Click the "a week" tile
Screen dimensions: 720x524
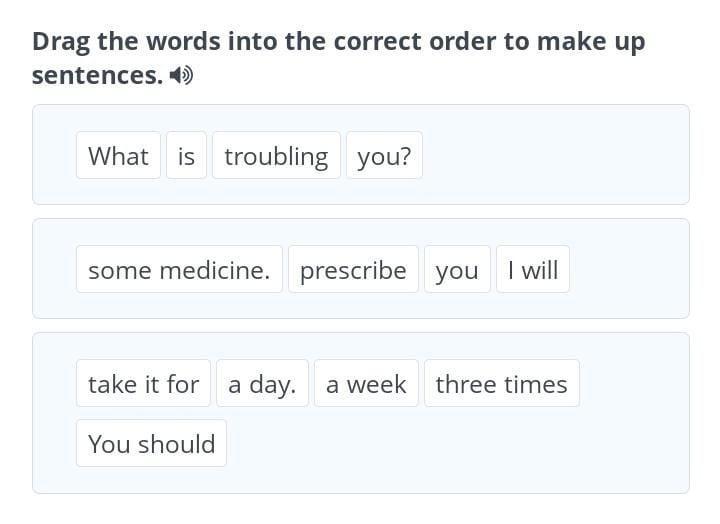[366, 383]
